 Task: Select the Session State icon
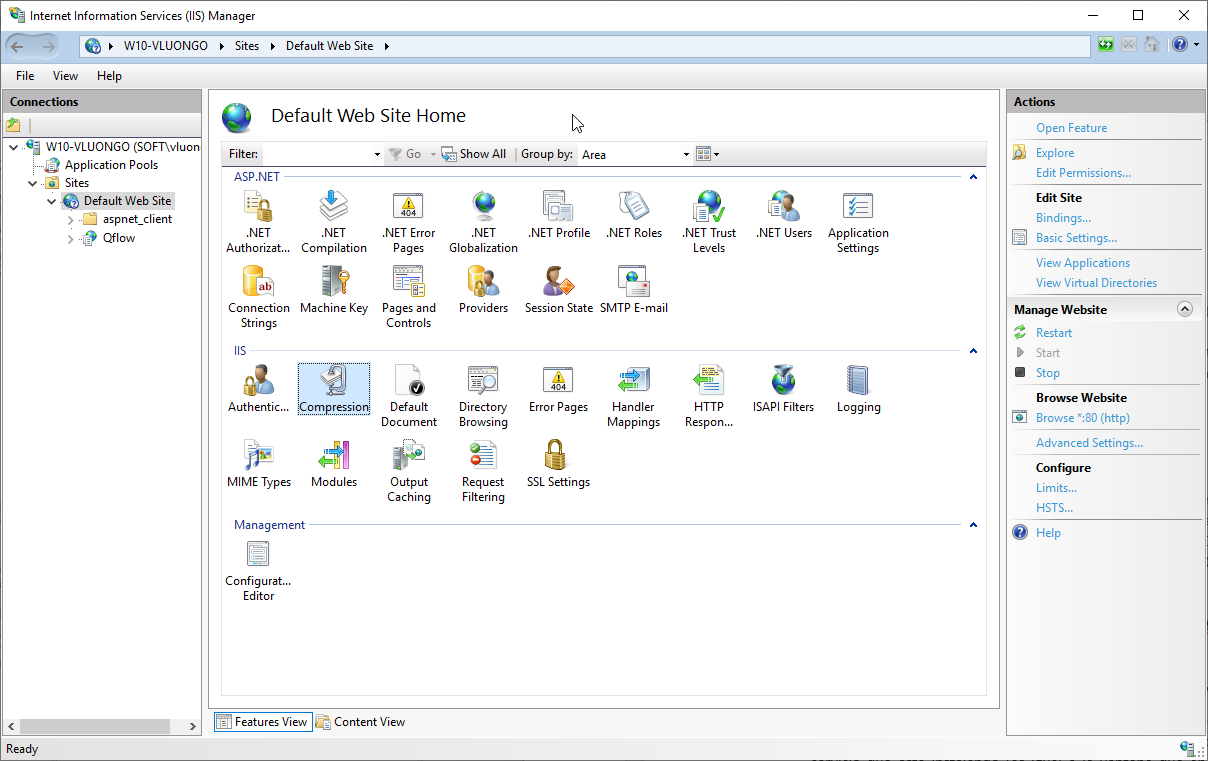558,290
